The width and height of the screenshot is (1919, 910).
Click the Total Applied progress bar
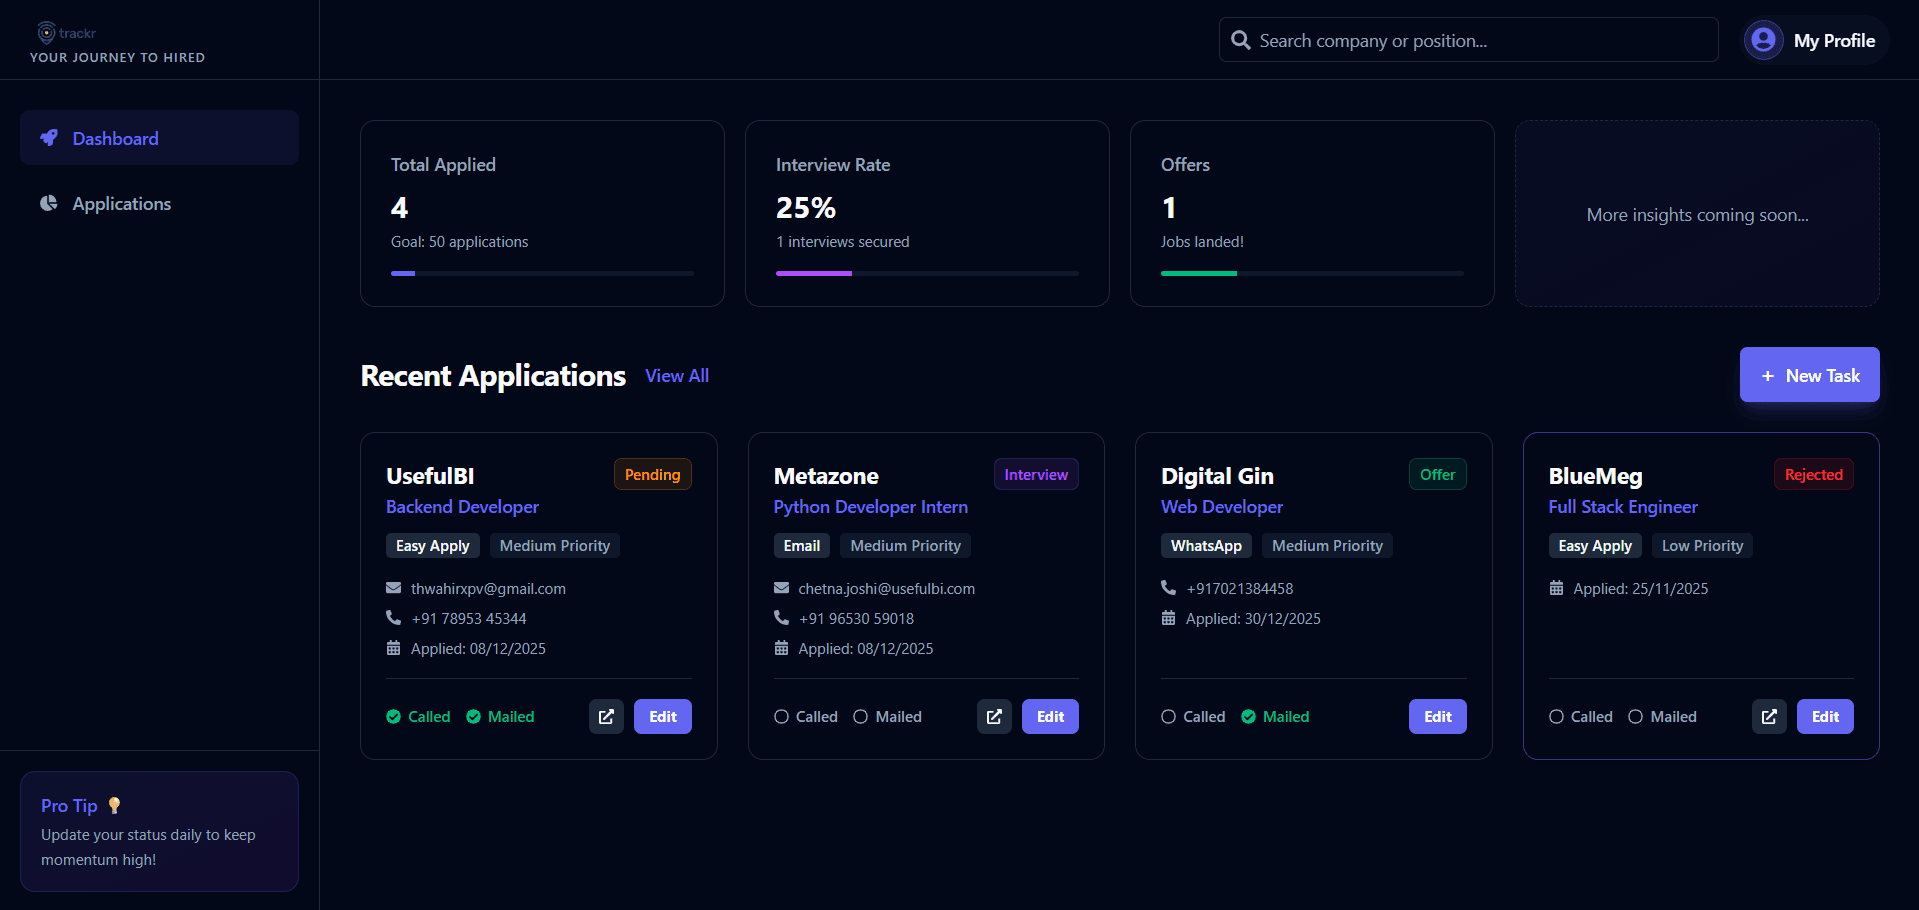point(542,272)
